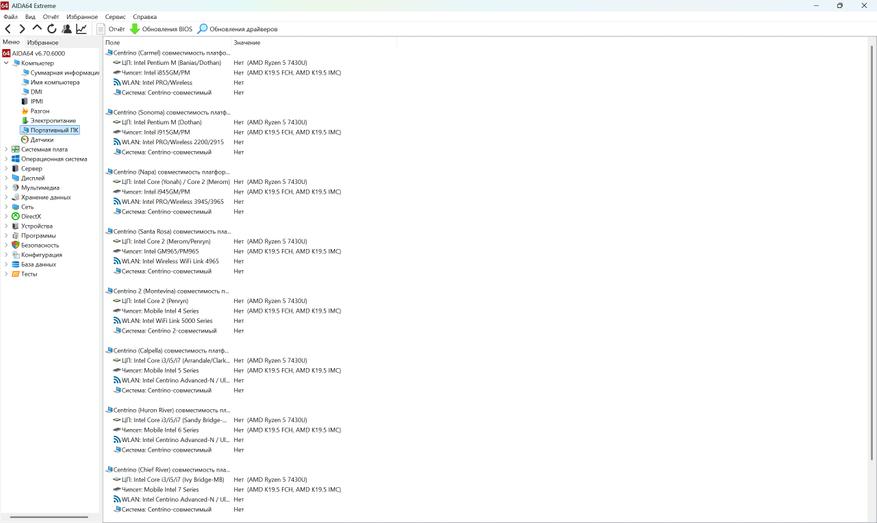This screenshot has width=877, height=523.
Task: Open the Справка menu
Action: (x=145, y=17)
